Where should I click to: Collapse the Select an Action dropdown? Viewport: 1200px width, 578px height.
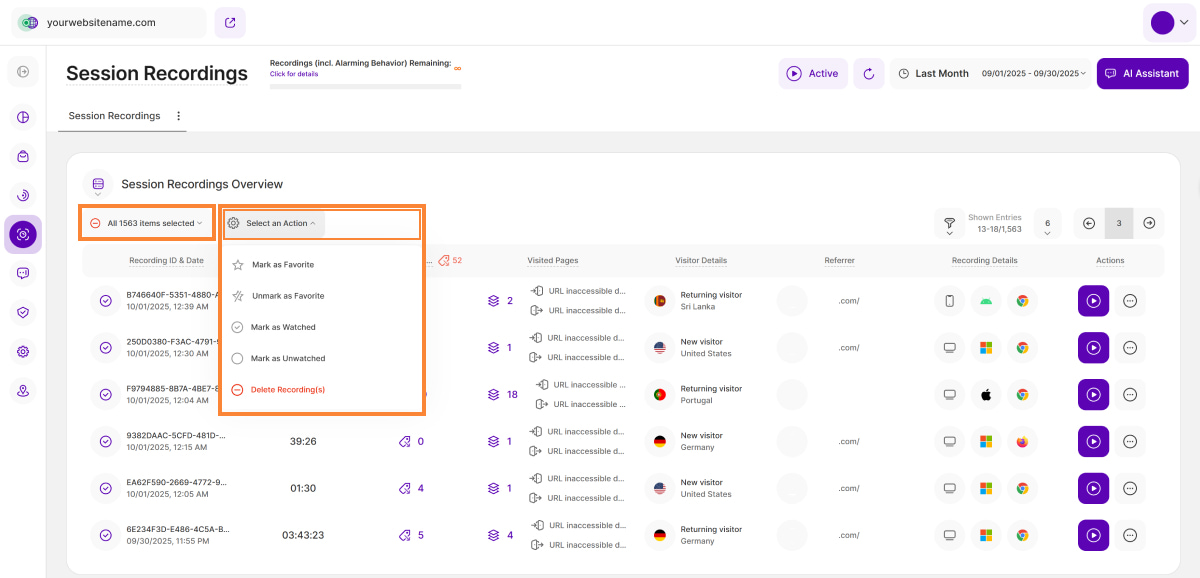tap(273, 223)
